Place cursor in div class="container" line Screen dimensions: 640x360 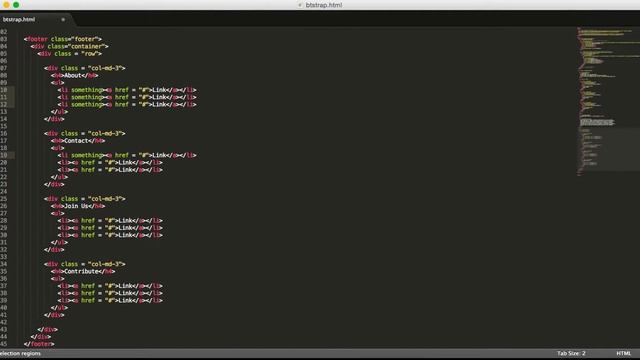pyautogui.click(x=69, y=47)
